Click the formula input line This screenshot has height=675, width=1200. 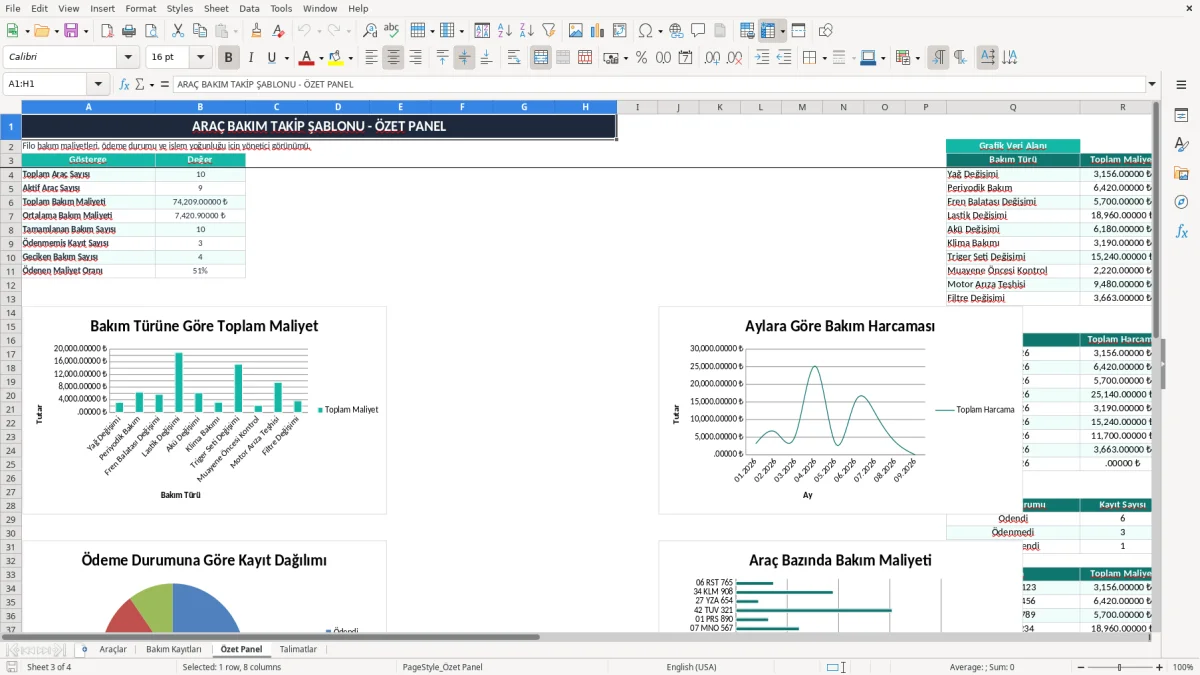coord(658,84)
